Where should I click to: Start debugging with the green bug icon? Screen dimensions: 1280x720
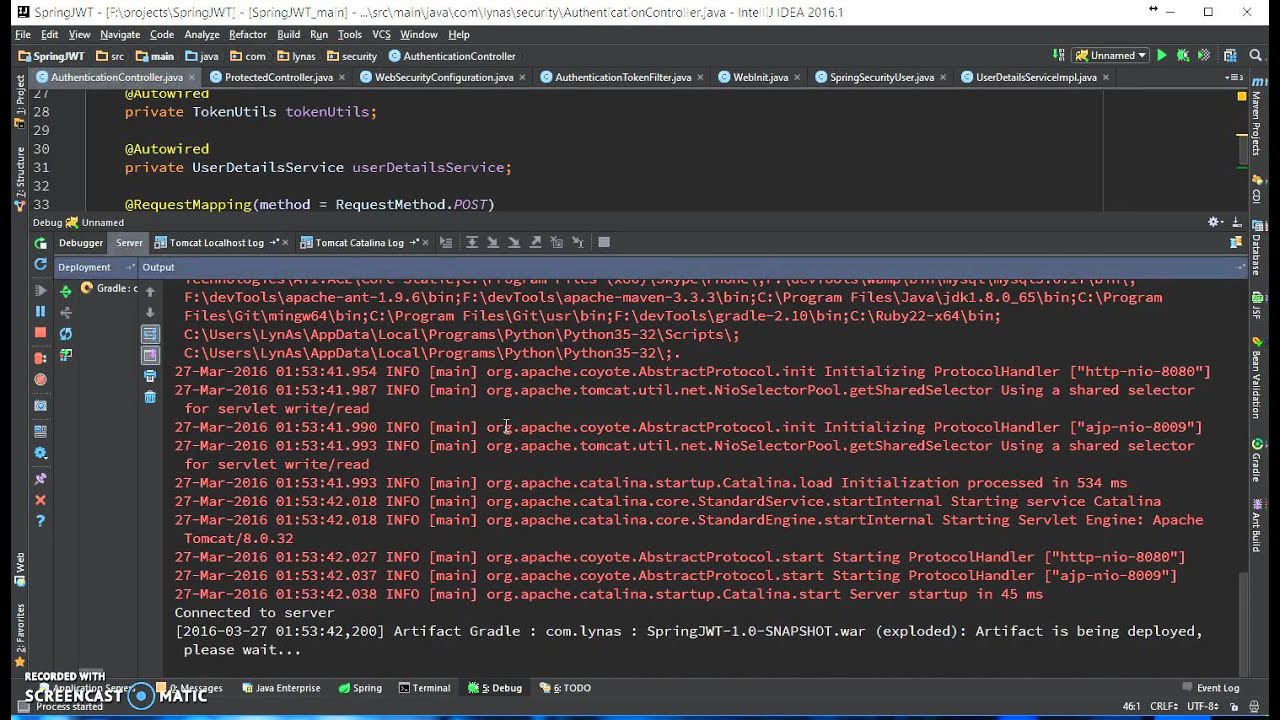[1183, 56]
